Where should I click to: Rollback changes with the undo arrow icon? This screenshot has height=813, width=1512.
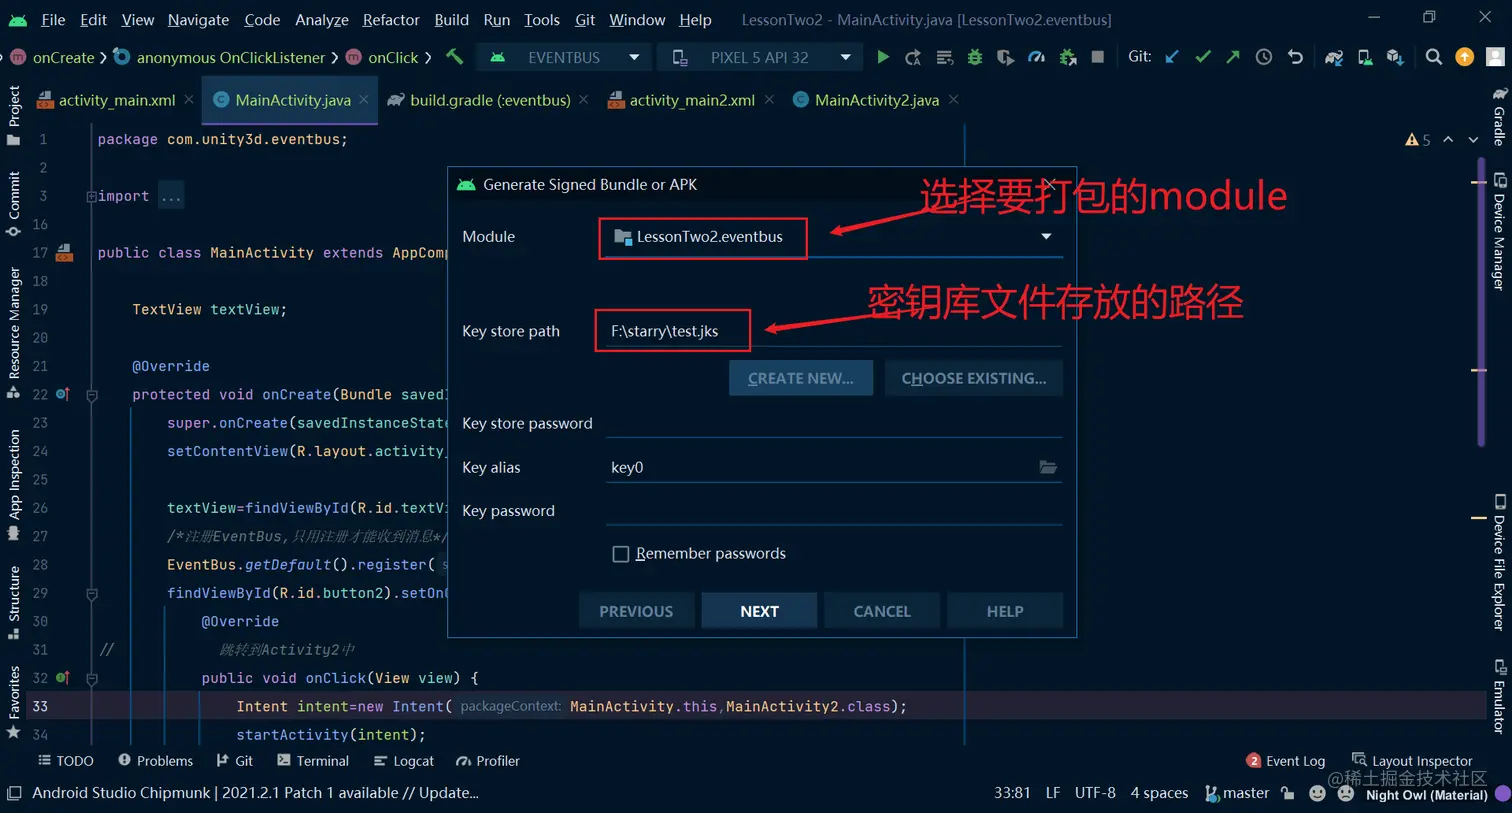tap(1295, 57)
